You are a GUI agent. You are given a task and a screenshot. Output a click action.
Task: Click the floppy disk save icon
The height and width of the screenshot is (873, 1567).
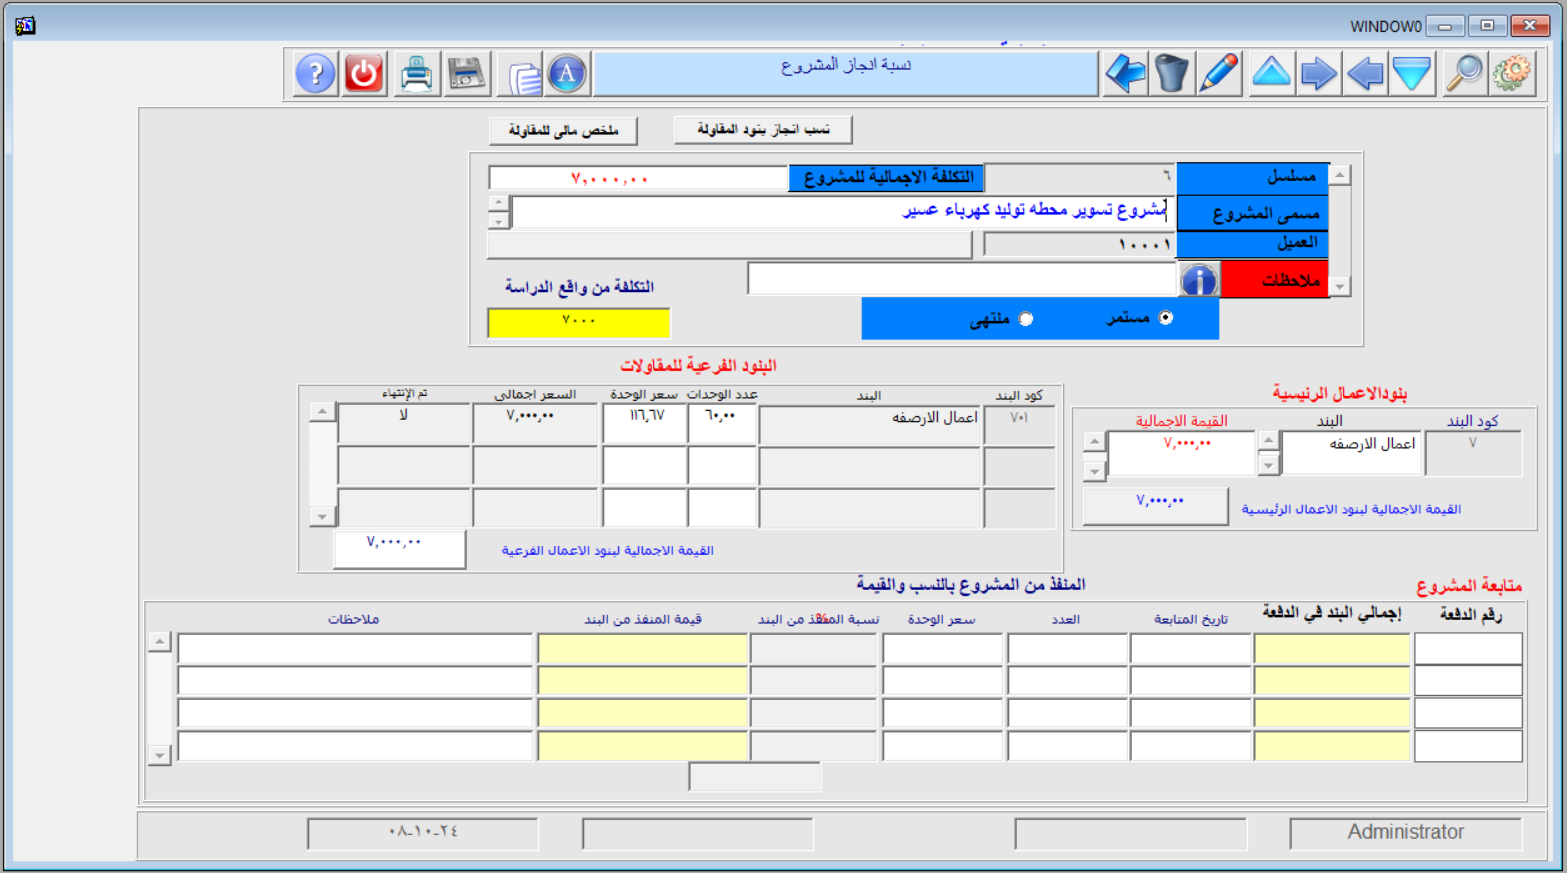pos(466,74)
